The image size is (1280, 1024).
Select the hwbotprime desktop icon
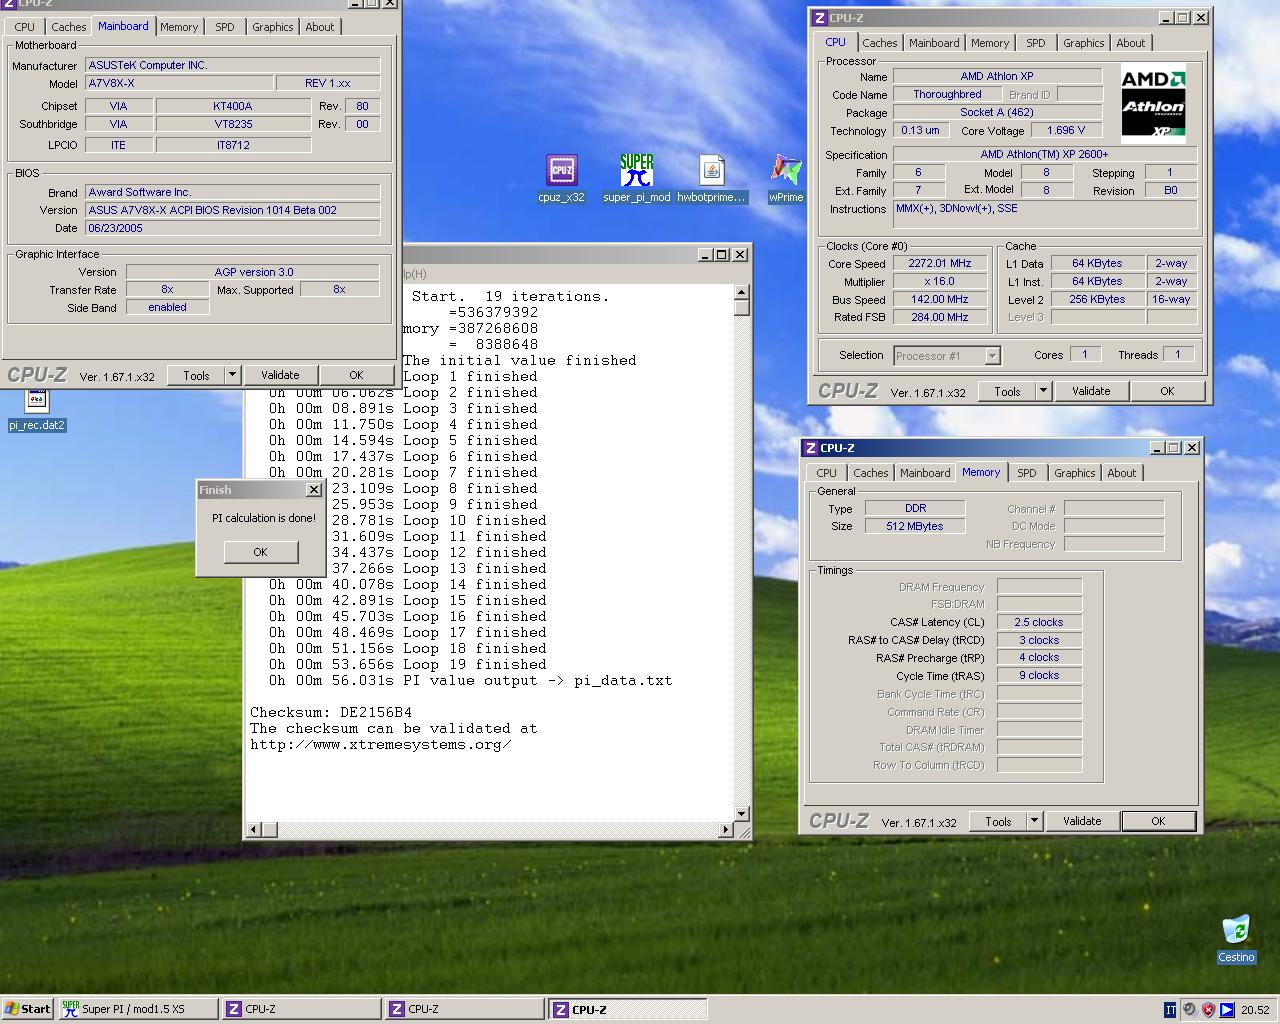point(711,178)
